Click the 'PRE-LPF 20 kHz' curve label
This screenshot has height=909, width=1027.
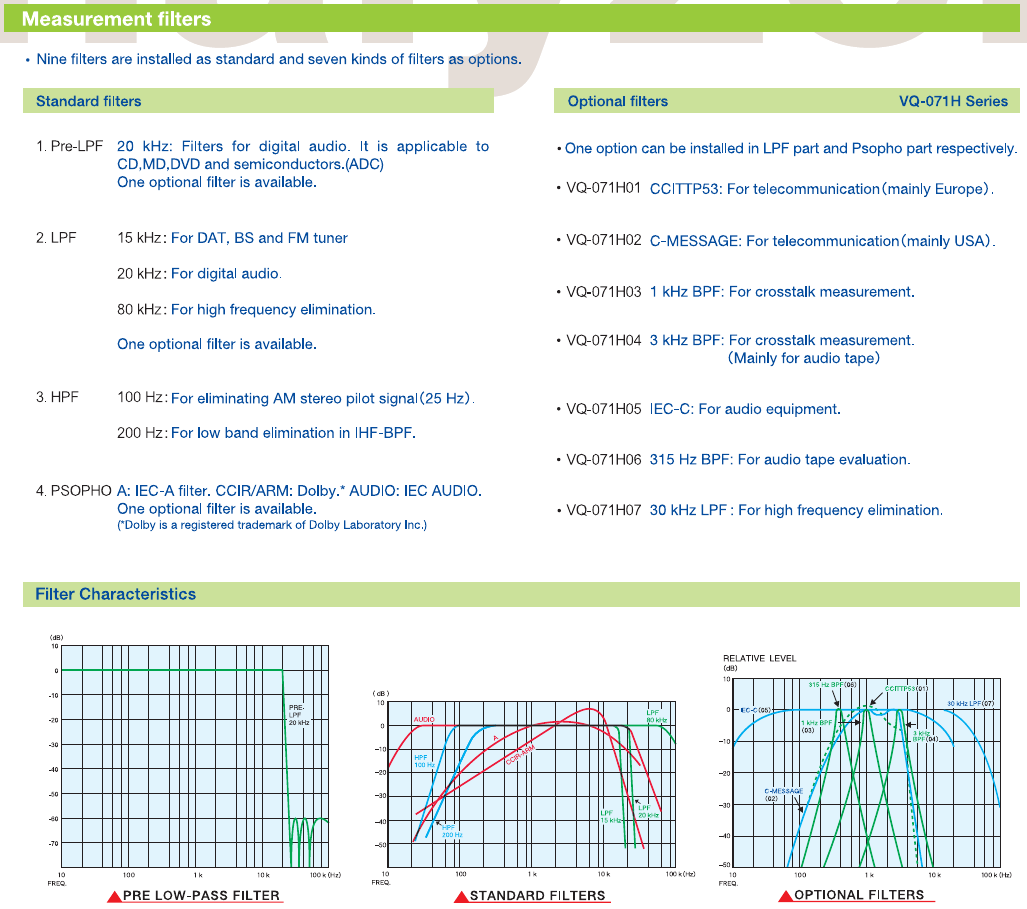coord(299,714)
